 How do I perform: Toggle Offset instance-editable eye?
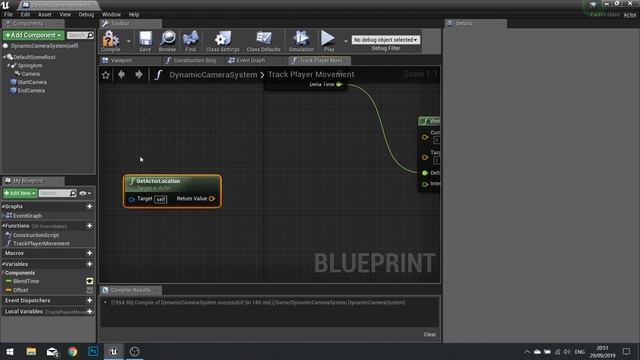click(x=89, y=290)
